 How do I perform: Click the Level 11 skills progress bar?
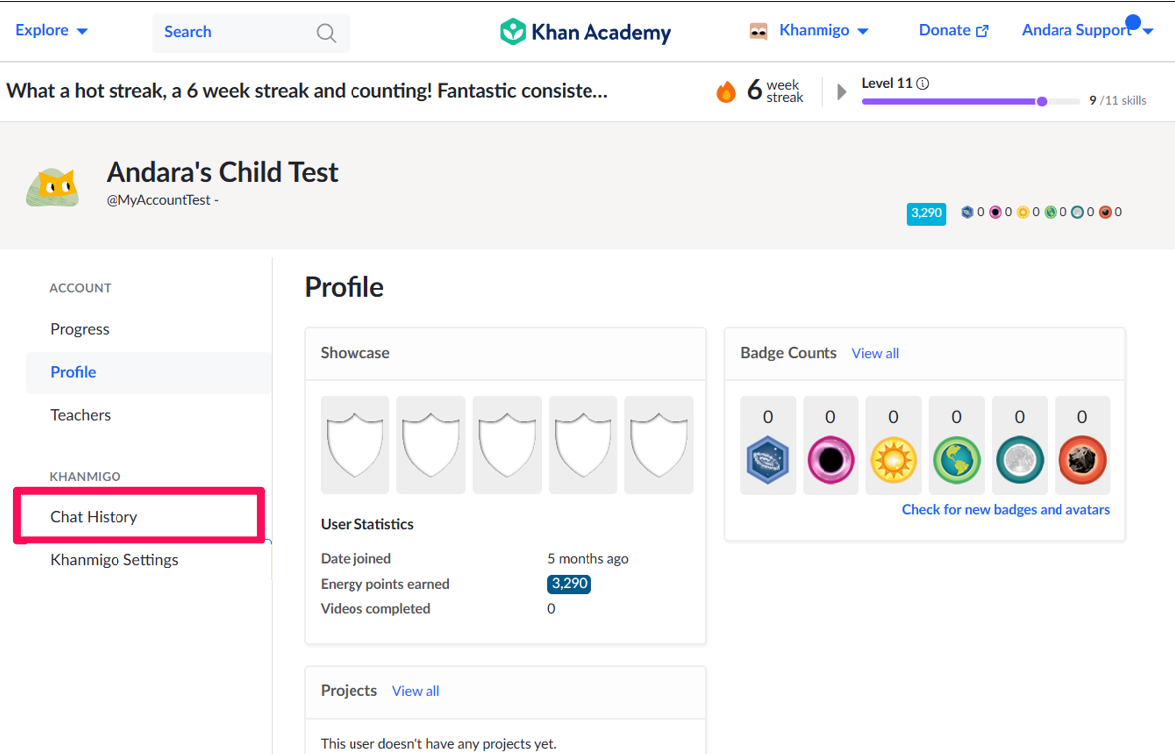point(971,101)
